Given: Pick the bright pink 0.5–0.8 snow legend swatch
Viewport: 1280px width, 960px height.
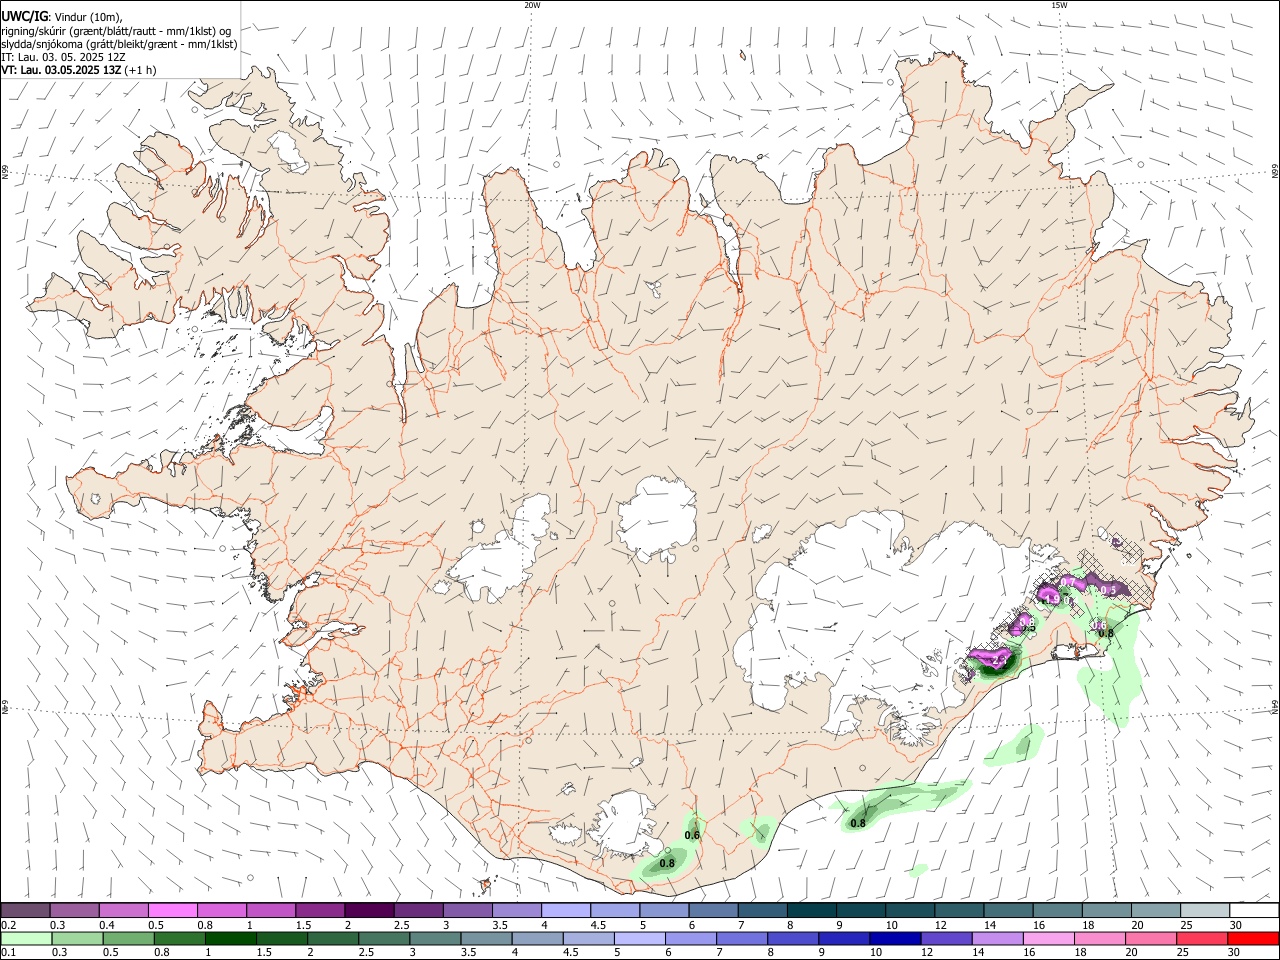Looking at the screenshot, I should (x=172, y=910).
